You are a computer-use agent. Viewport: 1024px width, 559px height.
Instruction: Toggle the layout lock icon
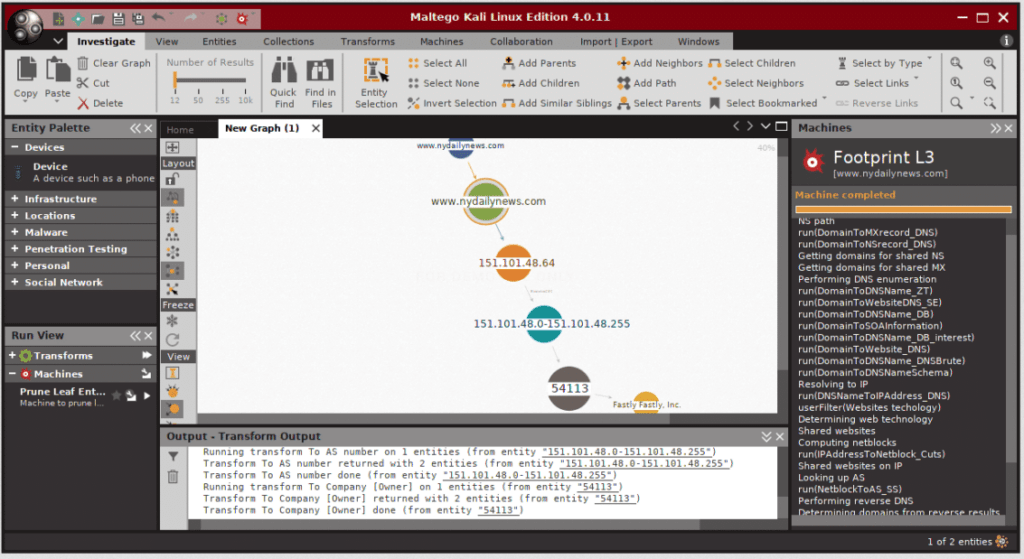pos(172,179)
